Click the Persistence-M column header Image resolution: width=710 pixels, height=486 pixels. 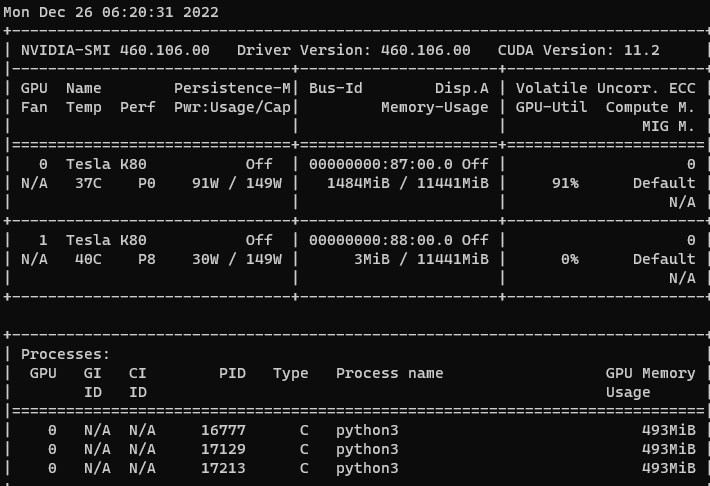[x=232, y=88]
